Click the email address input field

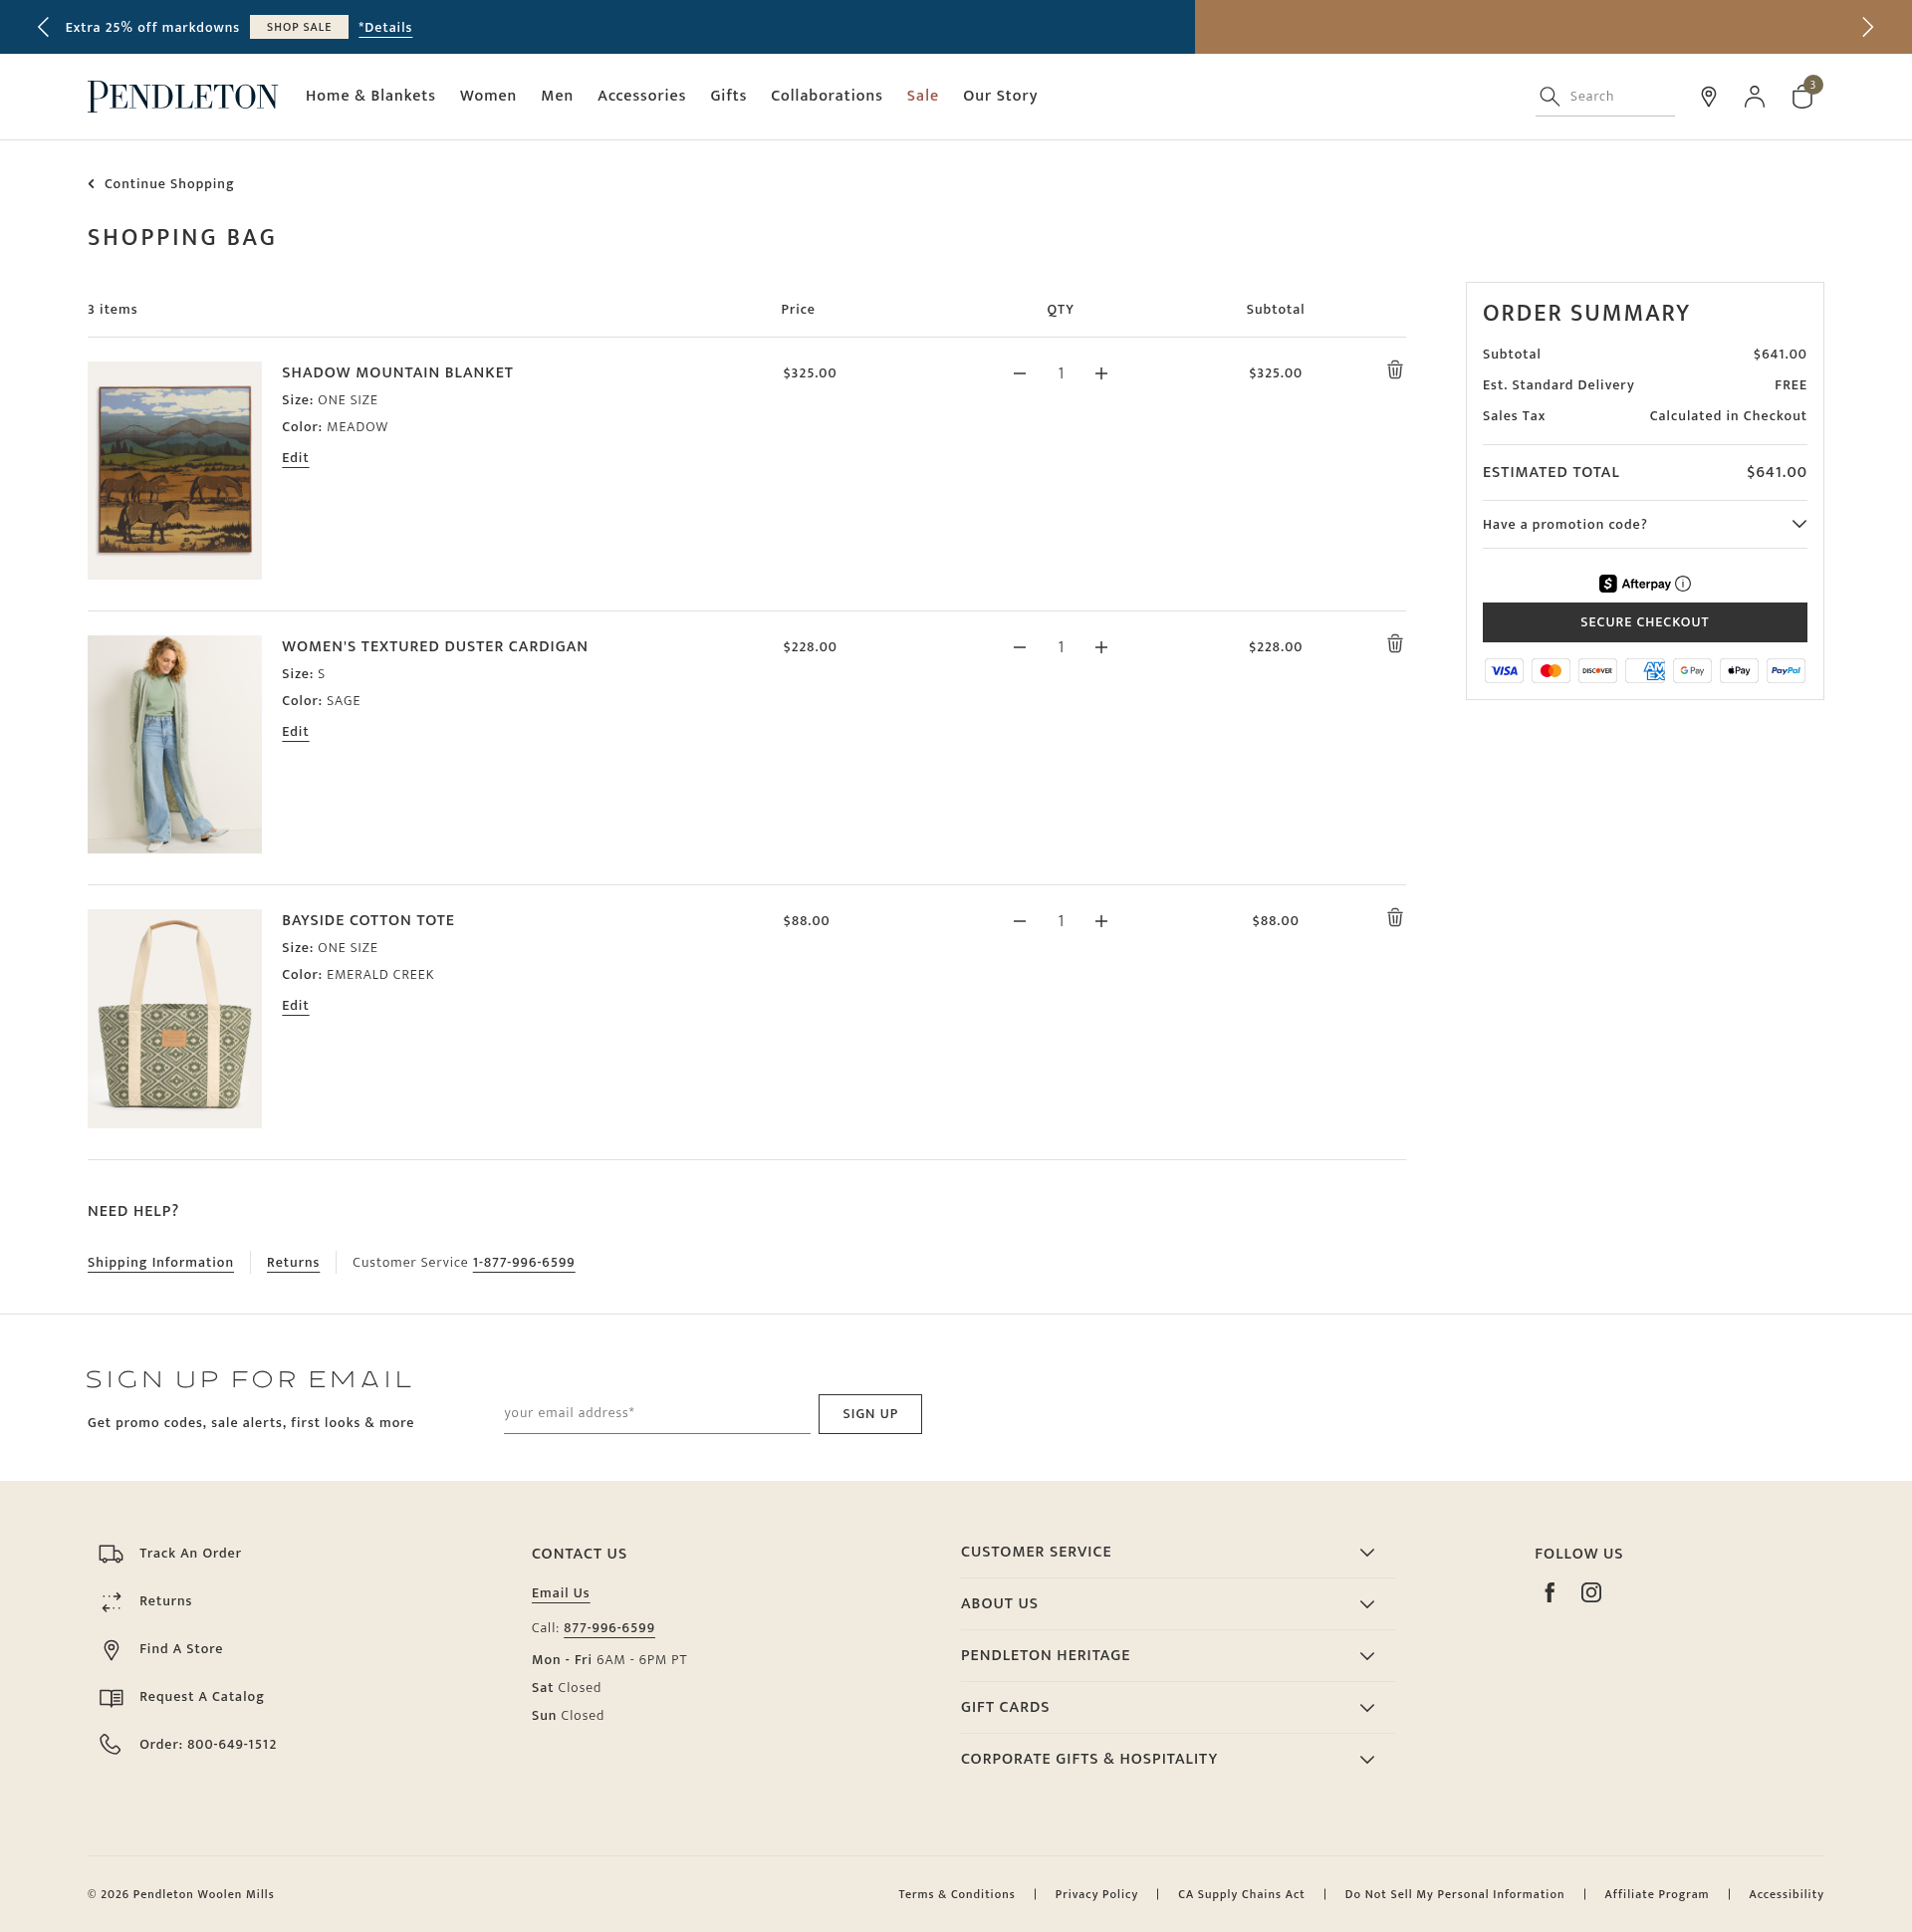(656, 1413)
